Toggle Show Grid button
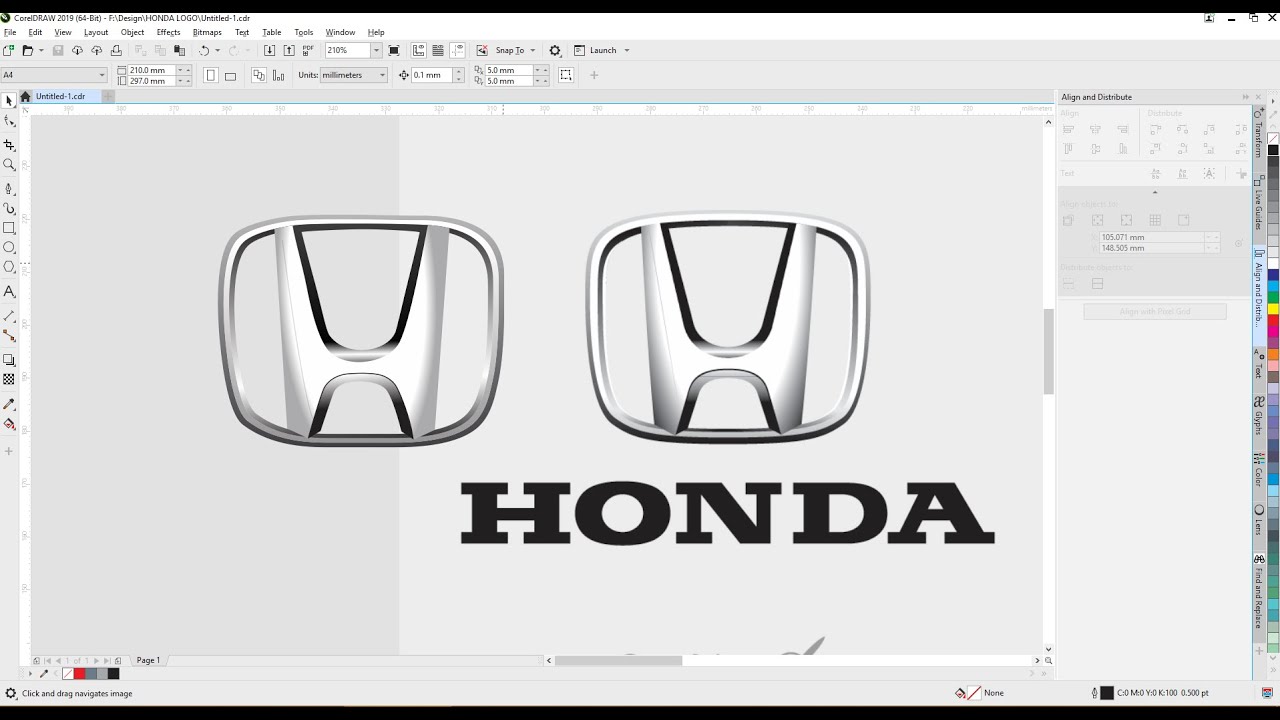1280x720 pixels. (x=438, y=50)
